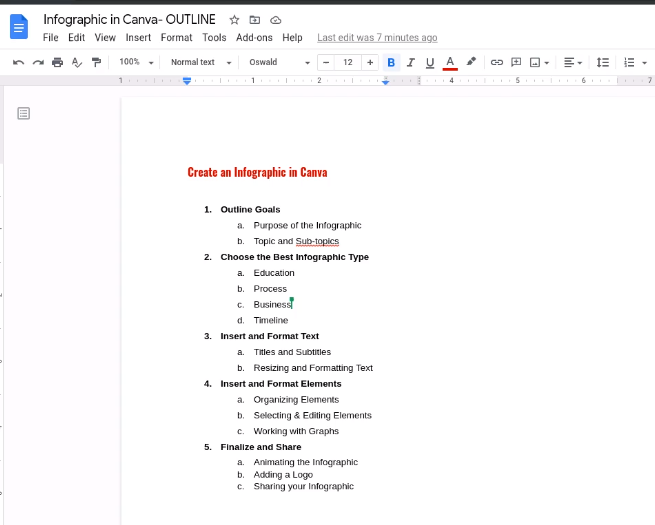Open the Tools menu
Screen dimensions: 655x525
coord(214,38)
